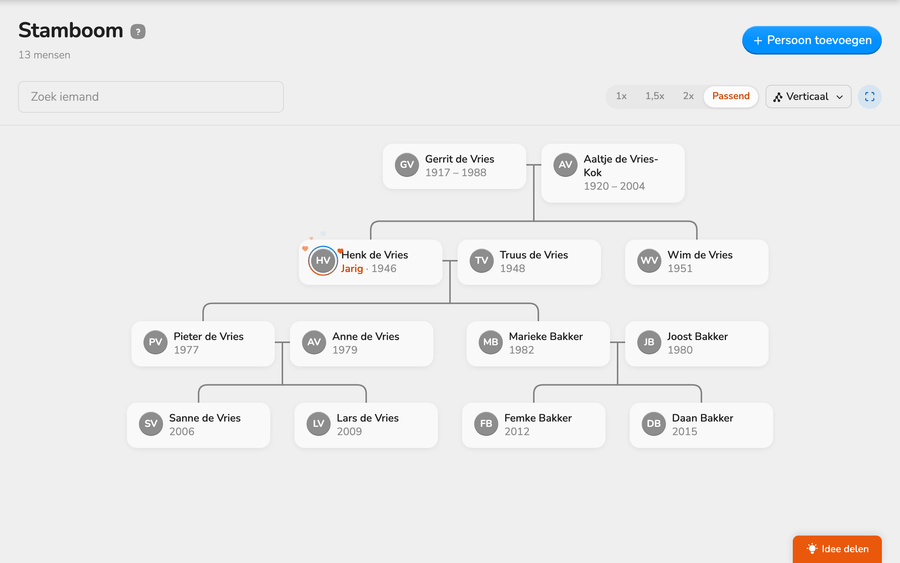Click the Idee delen feedback button
The width and height of the screenshot is (900, 563).
coord(837,549)
